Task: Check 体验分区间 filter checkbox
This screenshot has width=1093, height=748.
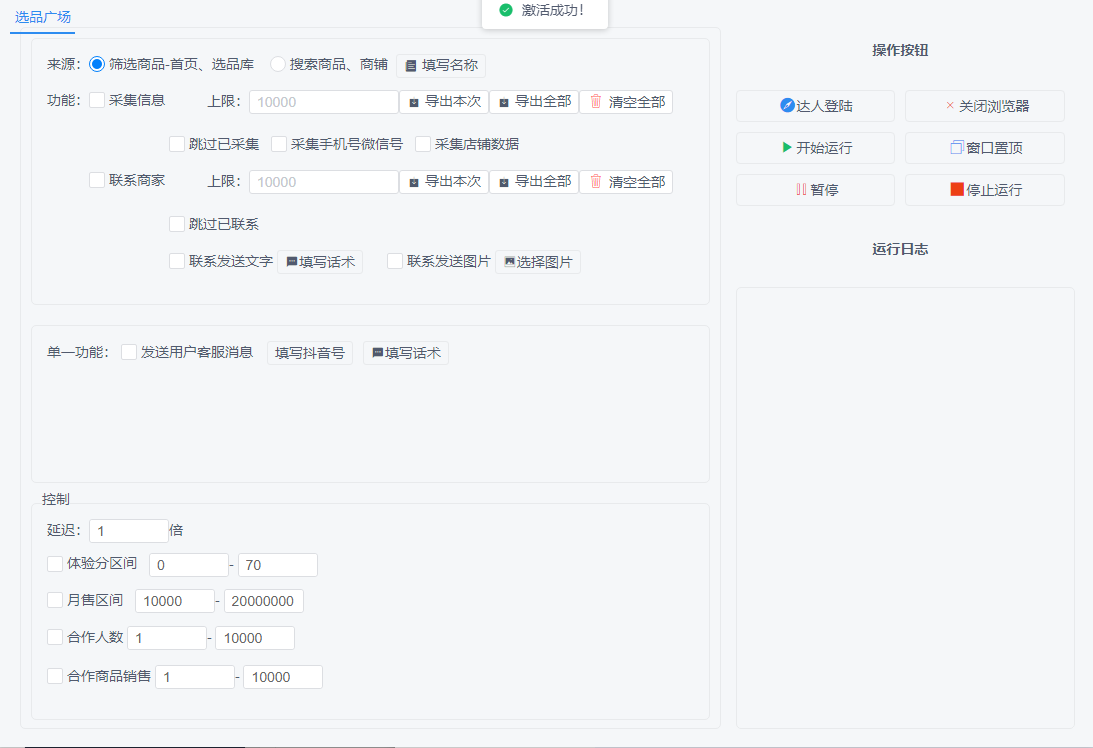Action: 55,564
